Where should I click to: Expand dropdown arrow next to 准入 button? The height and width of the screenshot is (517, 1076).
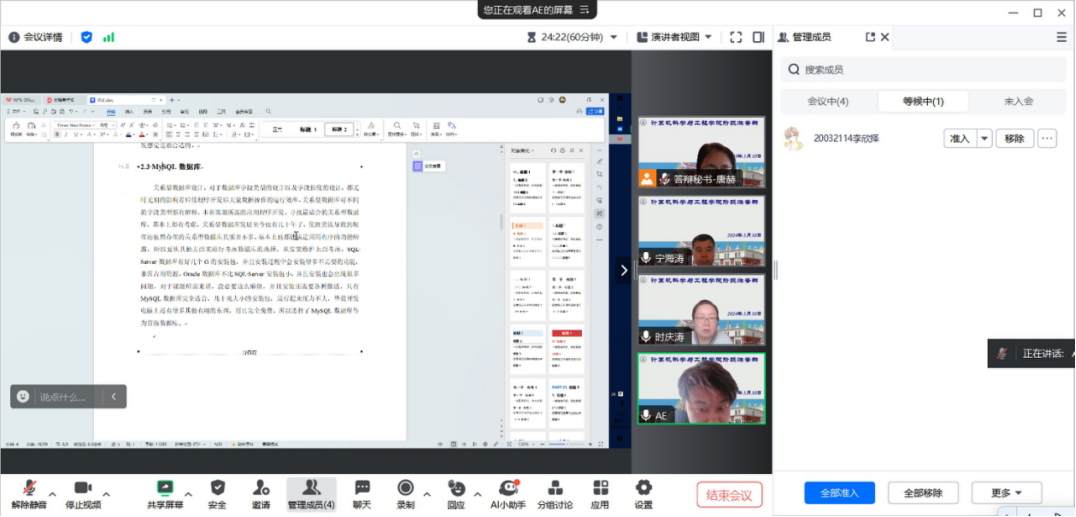[x=984, y=139]
